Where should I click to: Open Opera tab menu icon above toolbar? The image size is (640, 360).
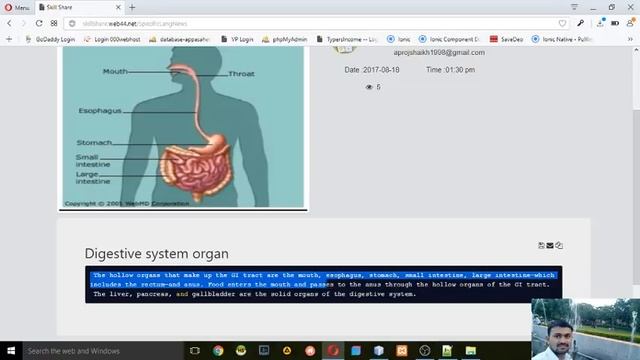pos(574,7)
